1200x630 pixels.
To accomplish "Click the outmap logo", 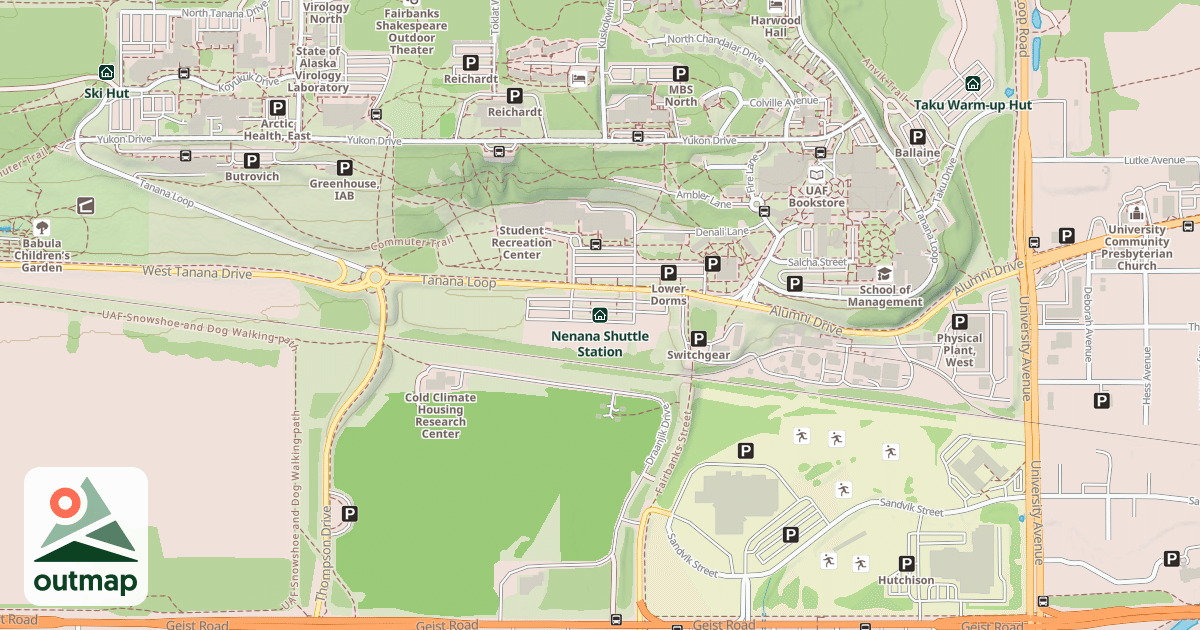I will (x=86, y=536).
